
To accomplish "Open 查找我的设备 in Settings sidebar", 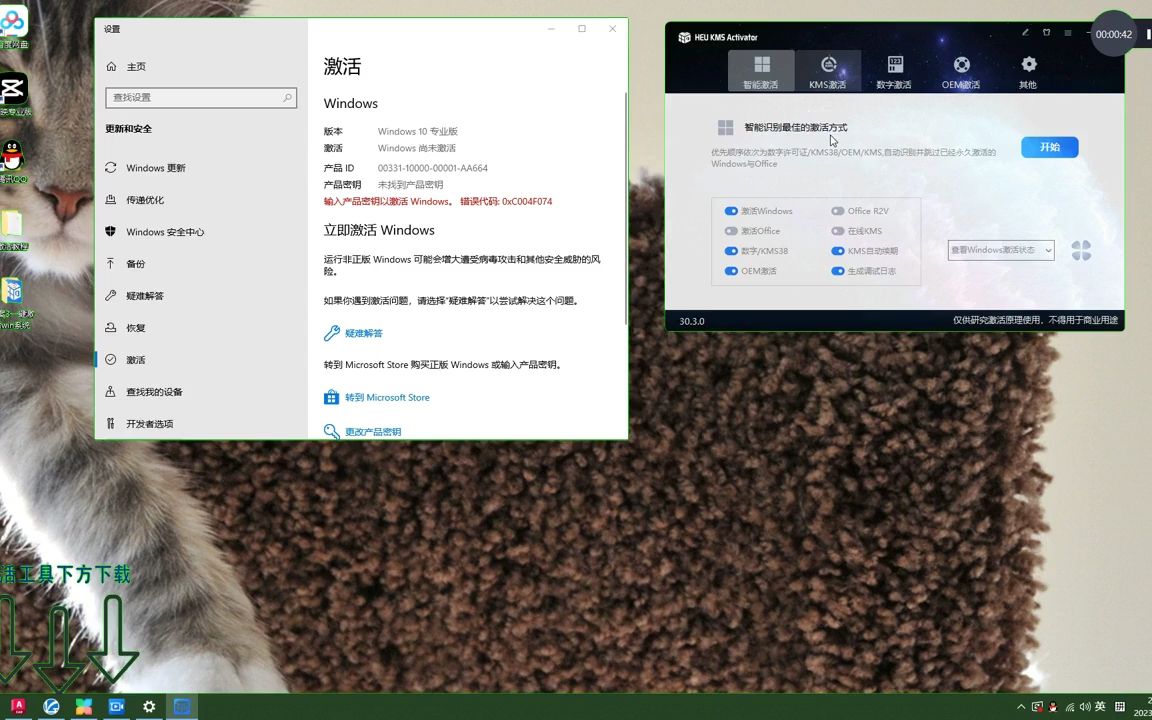I will point(201,392).
